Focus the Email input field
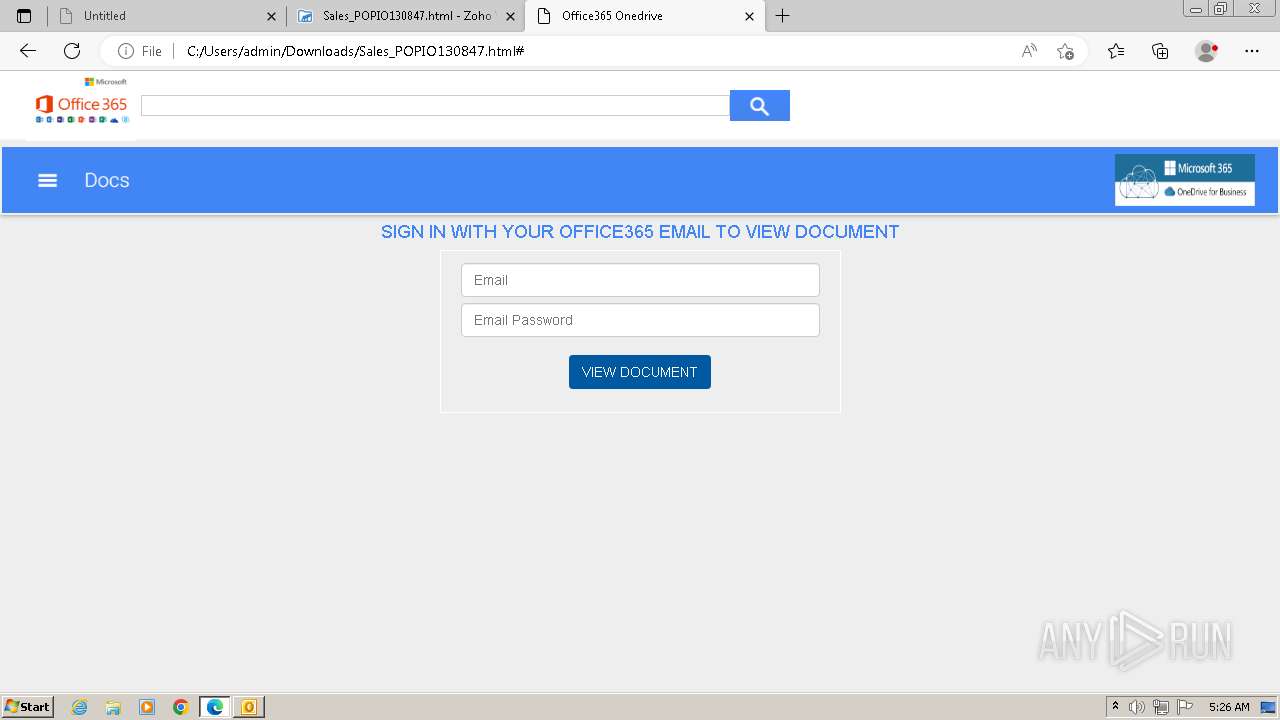The height and width of the screenshot is (720, 1280). point(640,280)
